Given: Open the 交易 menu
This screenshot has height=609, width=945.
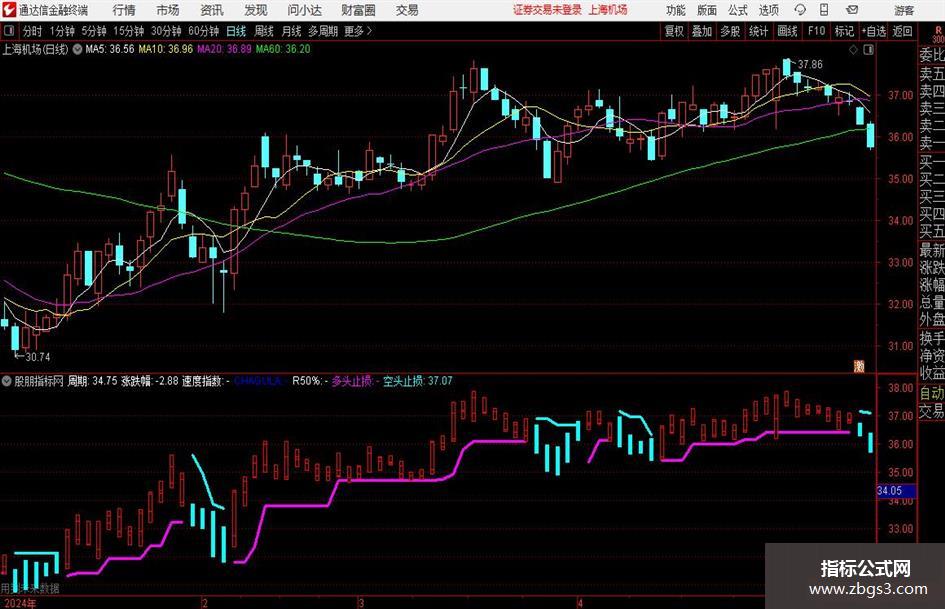Looking at the screenshot, I should click(407, 10).
